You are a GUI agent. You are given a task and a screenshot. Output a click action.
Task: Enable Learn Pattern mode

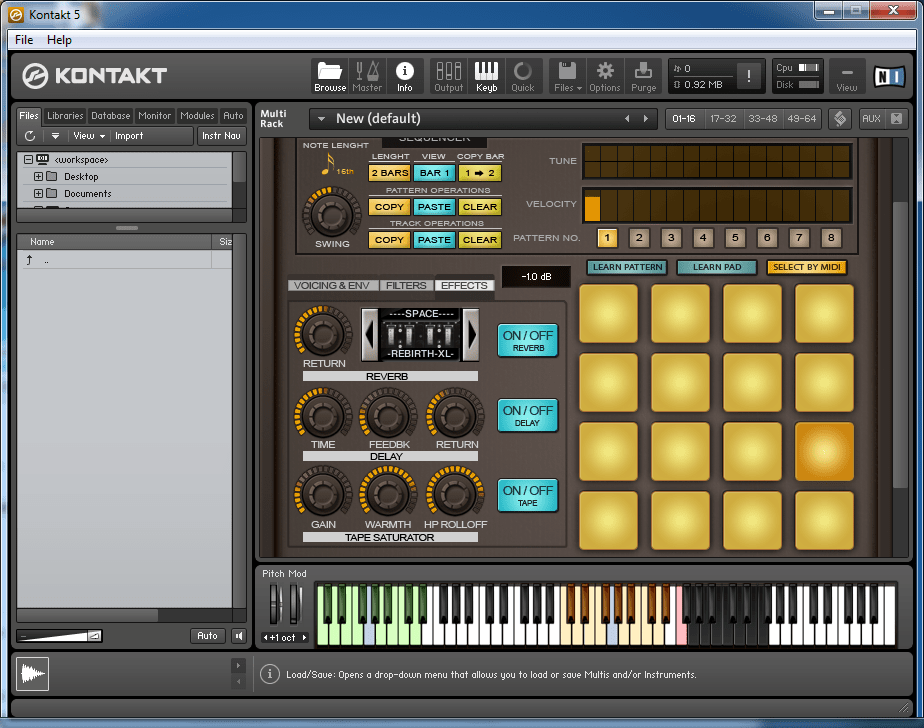627,267
